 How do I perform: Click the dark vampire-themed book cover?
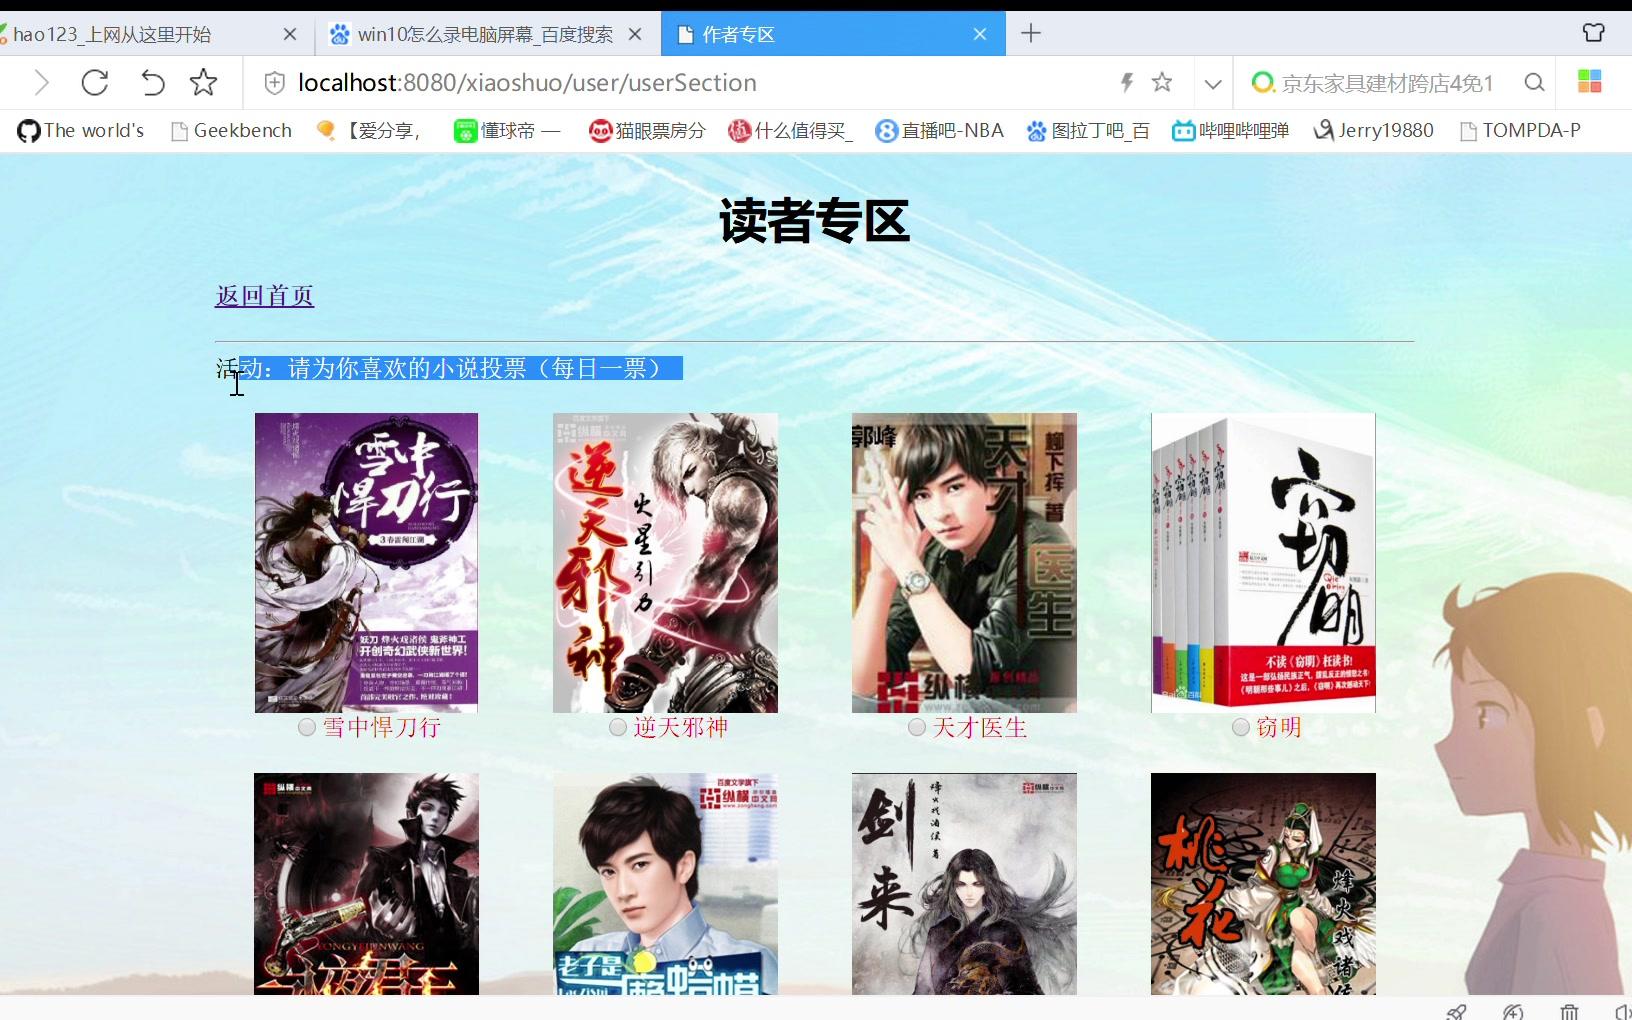tap(366, 884)
